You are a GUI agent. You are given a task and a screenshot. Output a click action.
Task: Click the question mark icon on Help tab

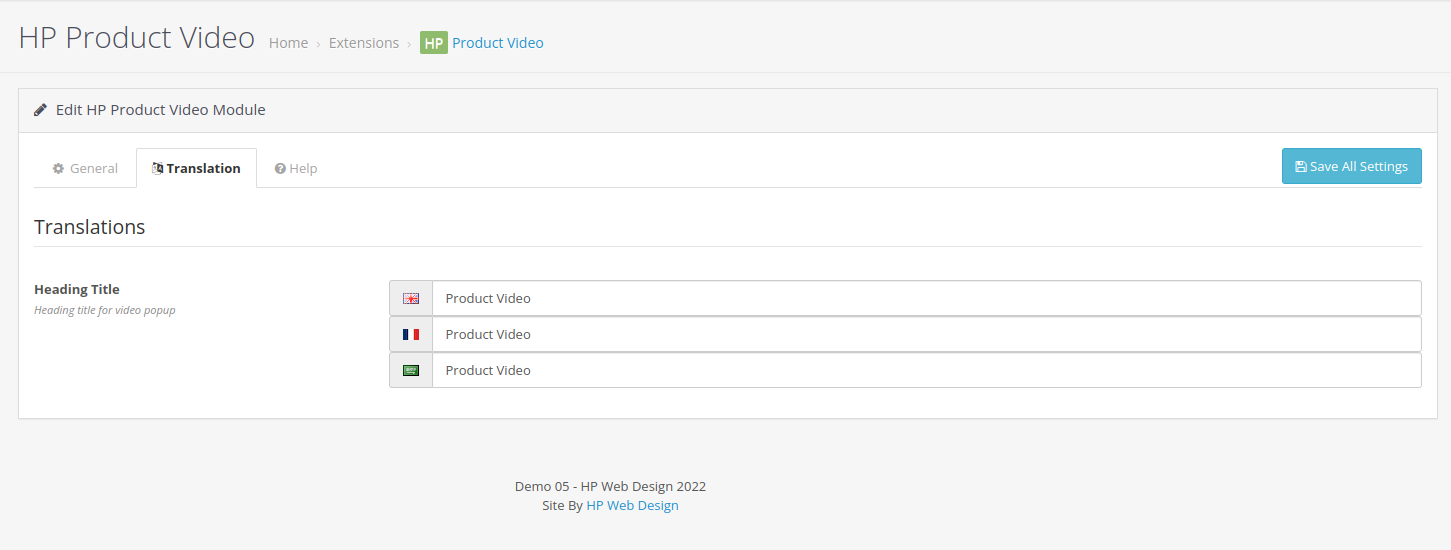click(x=280, y=169)
